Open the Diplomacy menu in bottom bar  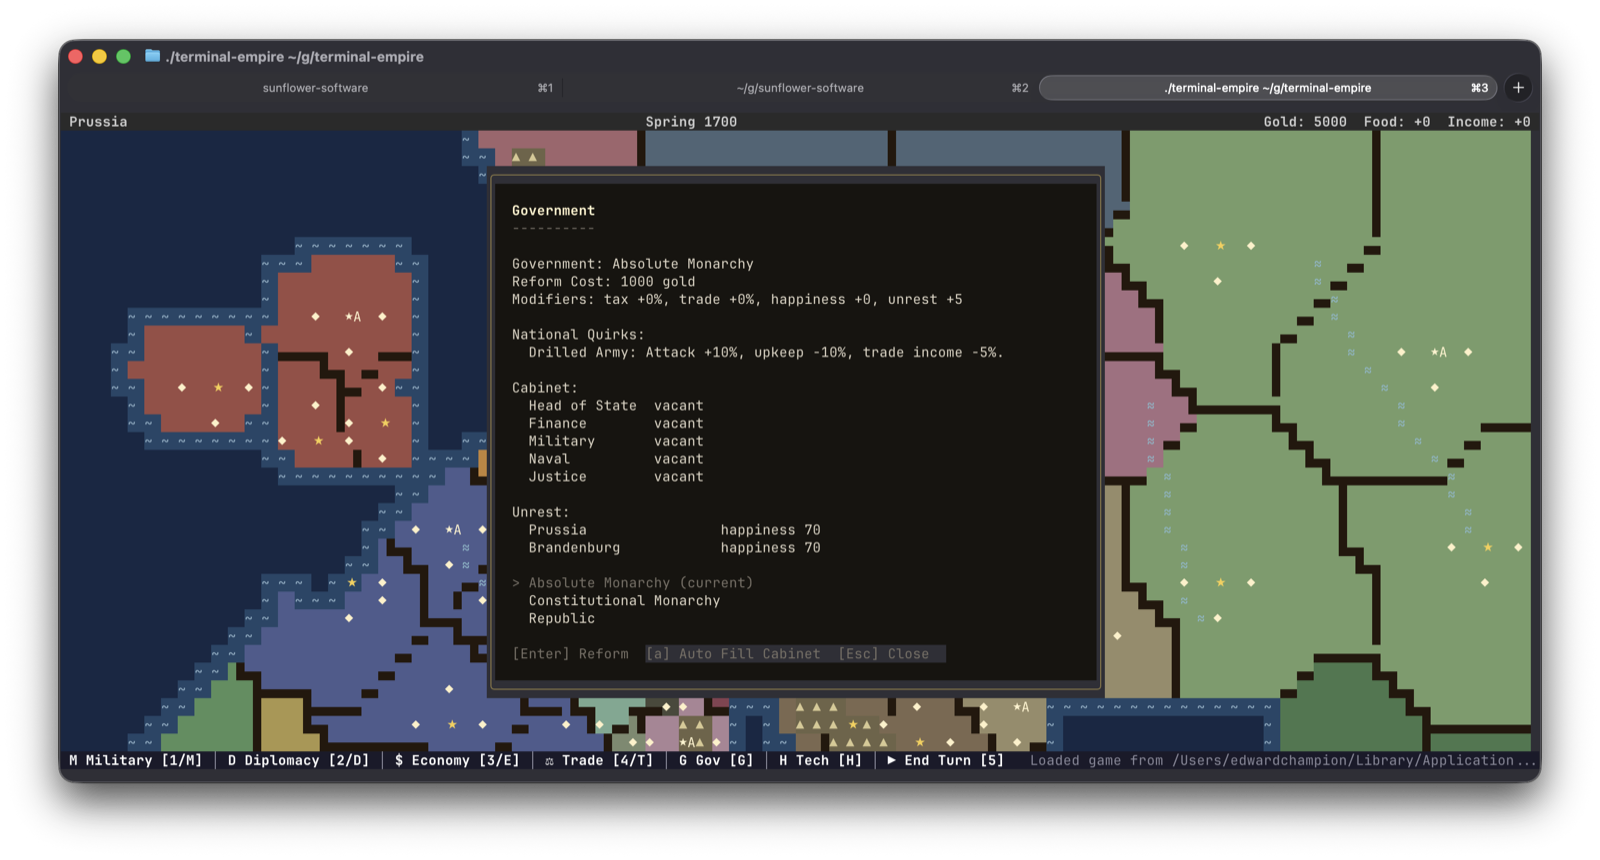coord(298,761)
